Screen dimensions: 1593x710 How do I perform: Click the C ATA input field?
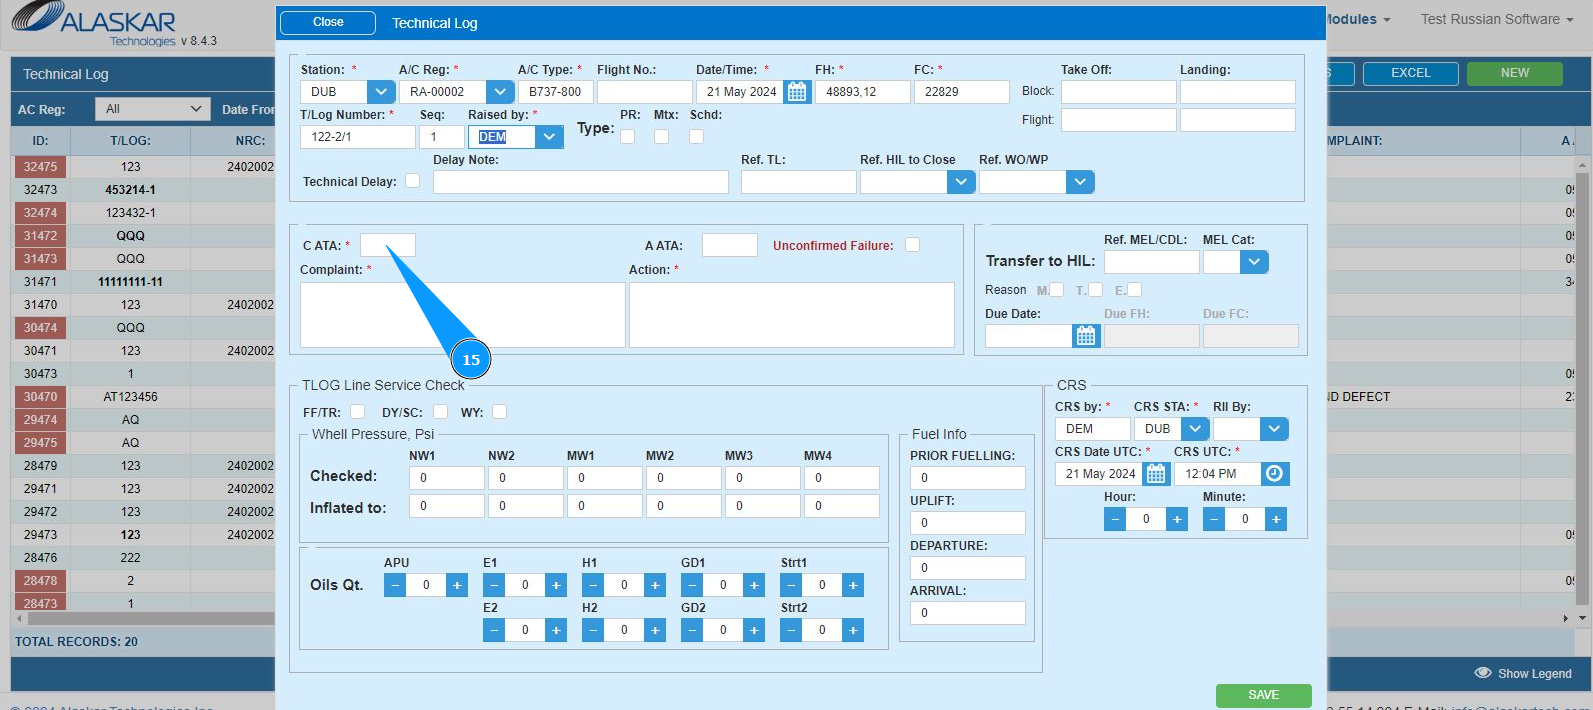point(387,245)
